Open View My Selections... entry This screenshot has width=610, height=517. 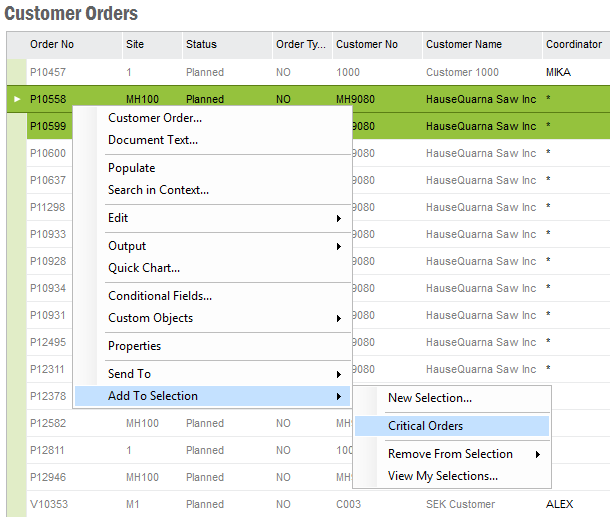[x=443, y=476]
